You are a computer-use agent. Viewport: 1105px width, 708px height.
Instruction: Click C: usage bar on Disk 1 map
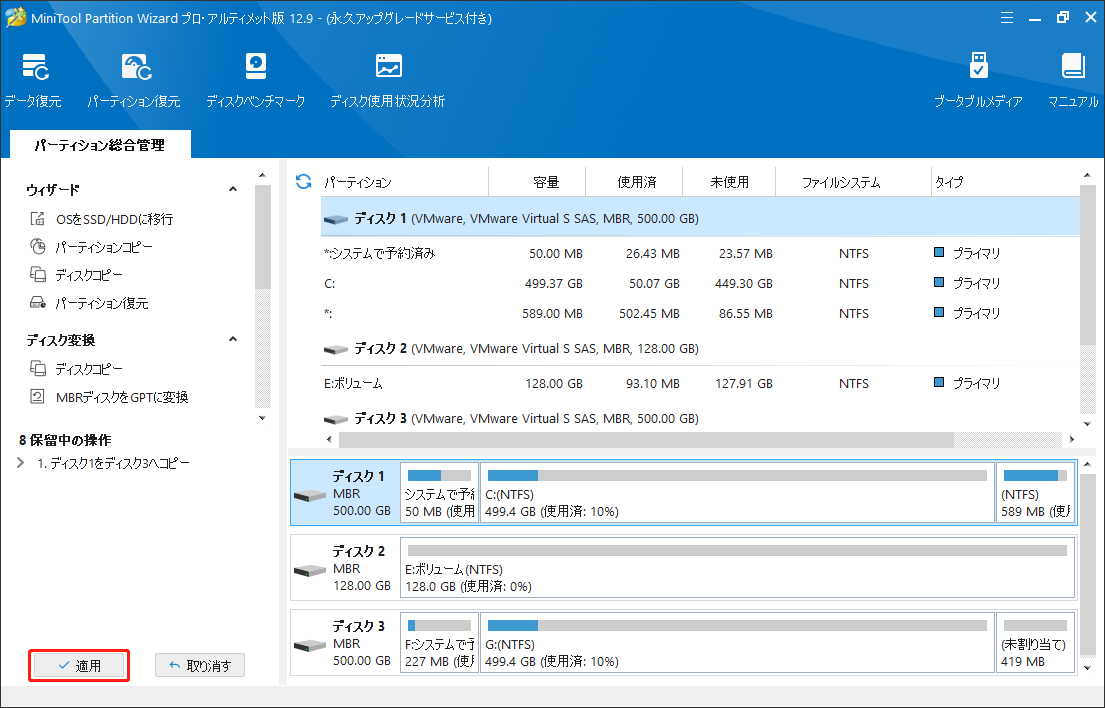click(737, 476)
